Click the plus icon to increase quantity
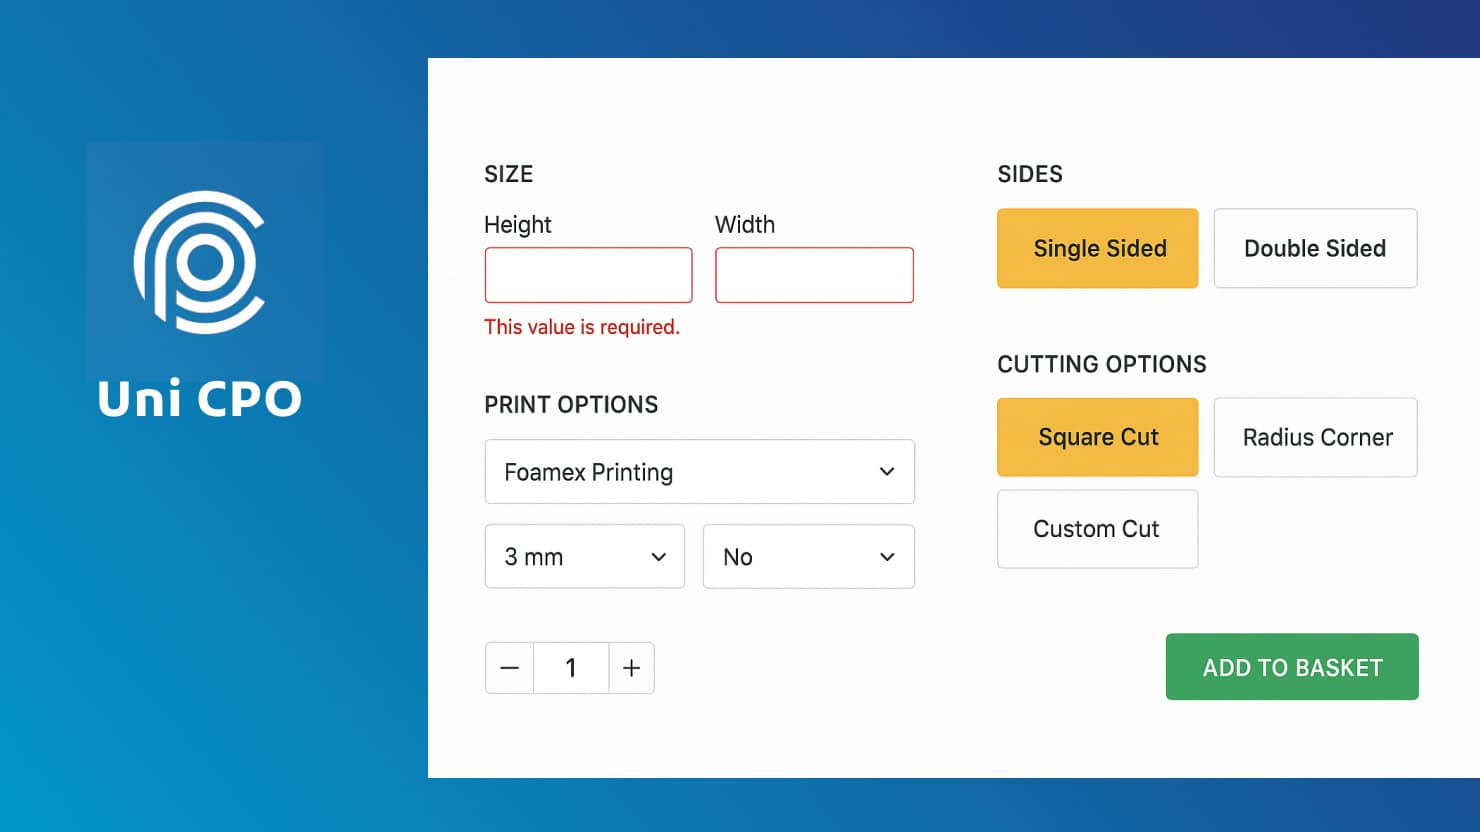 (x=632, y=667)
